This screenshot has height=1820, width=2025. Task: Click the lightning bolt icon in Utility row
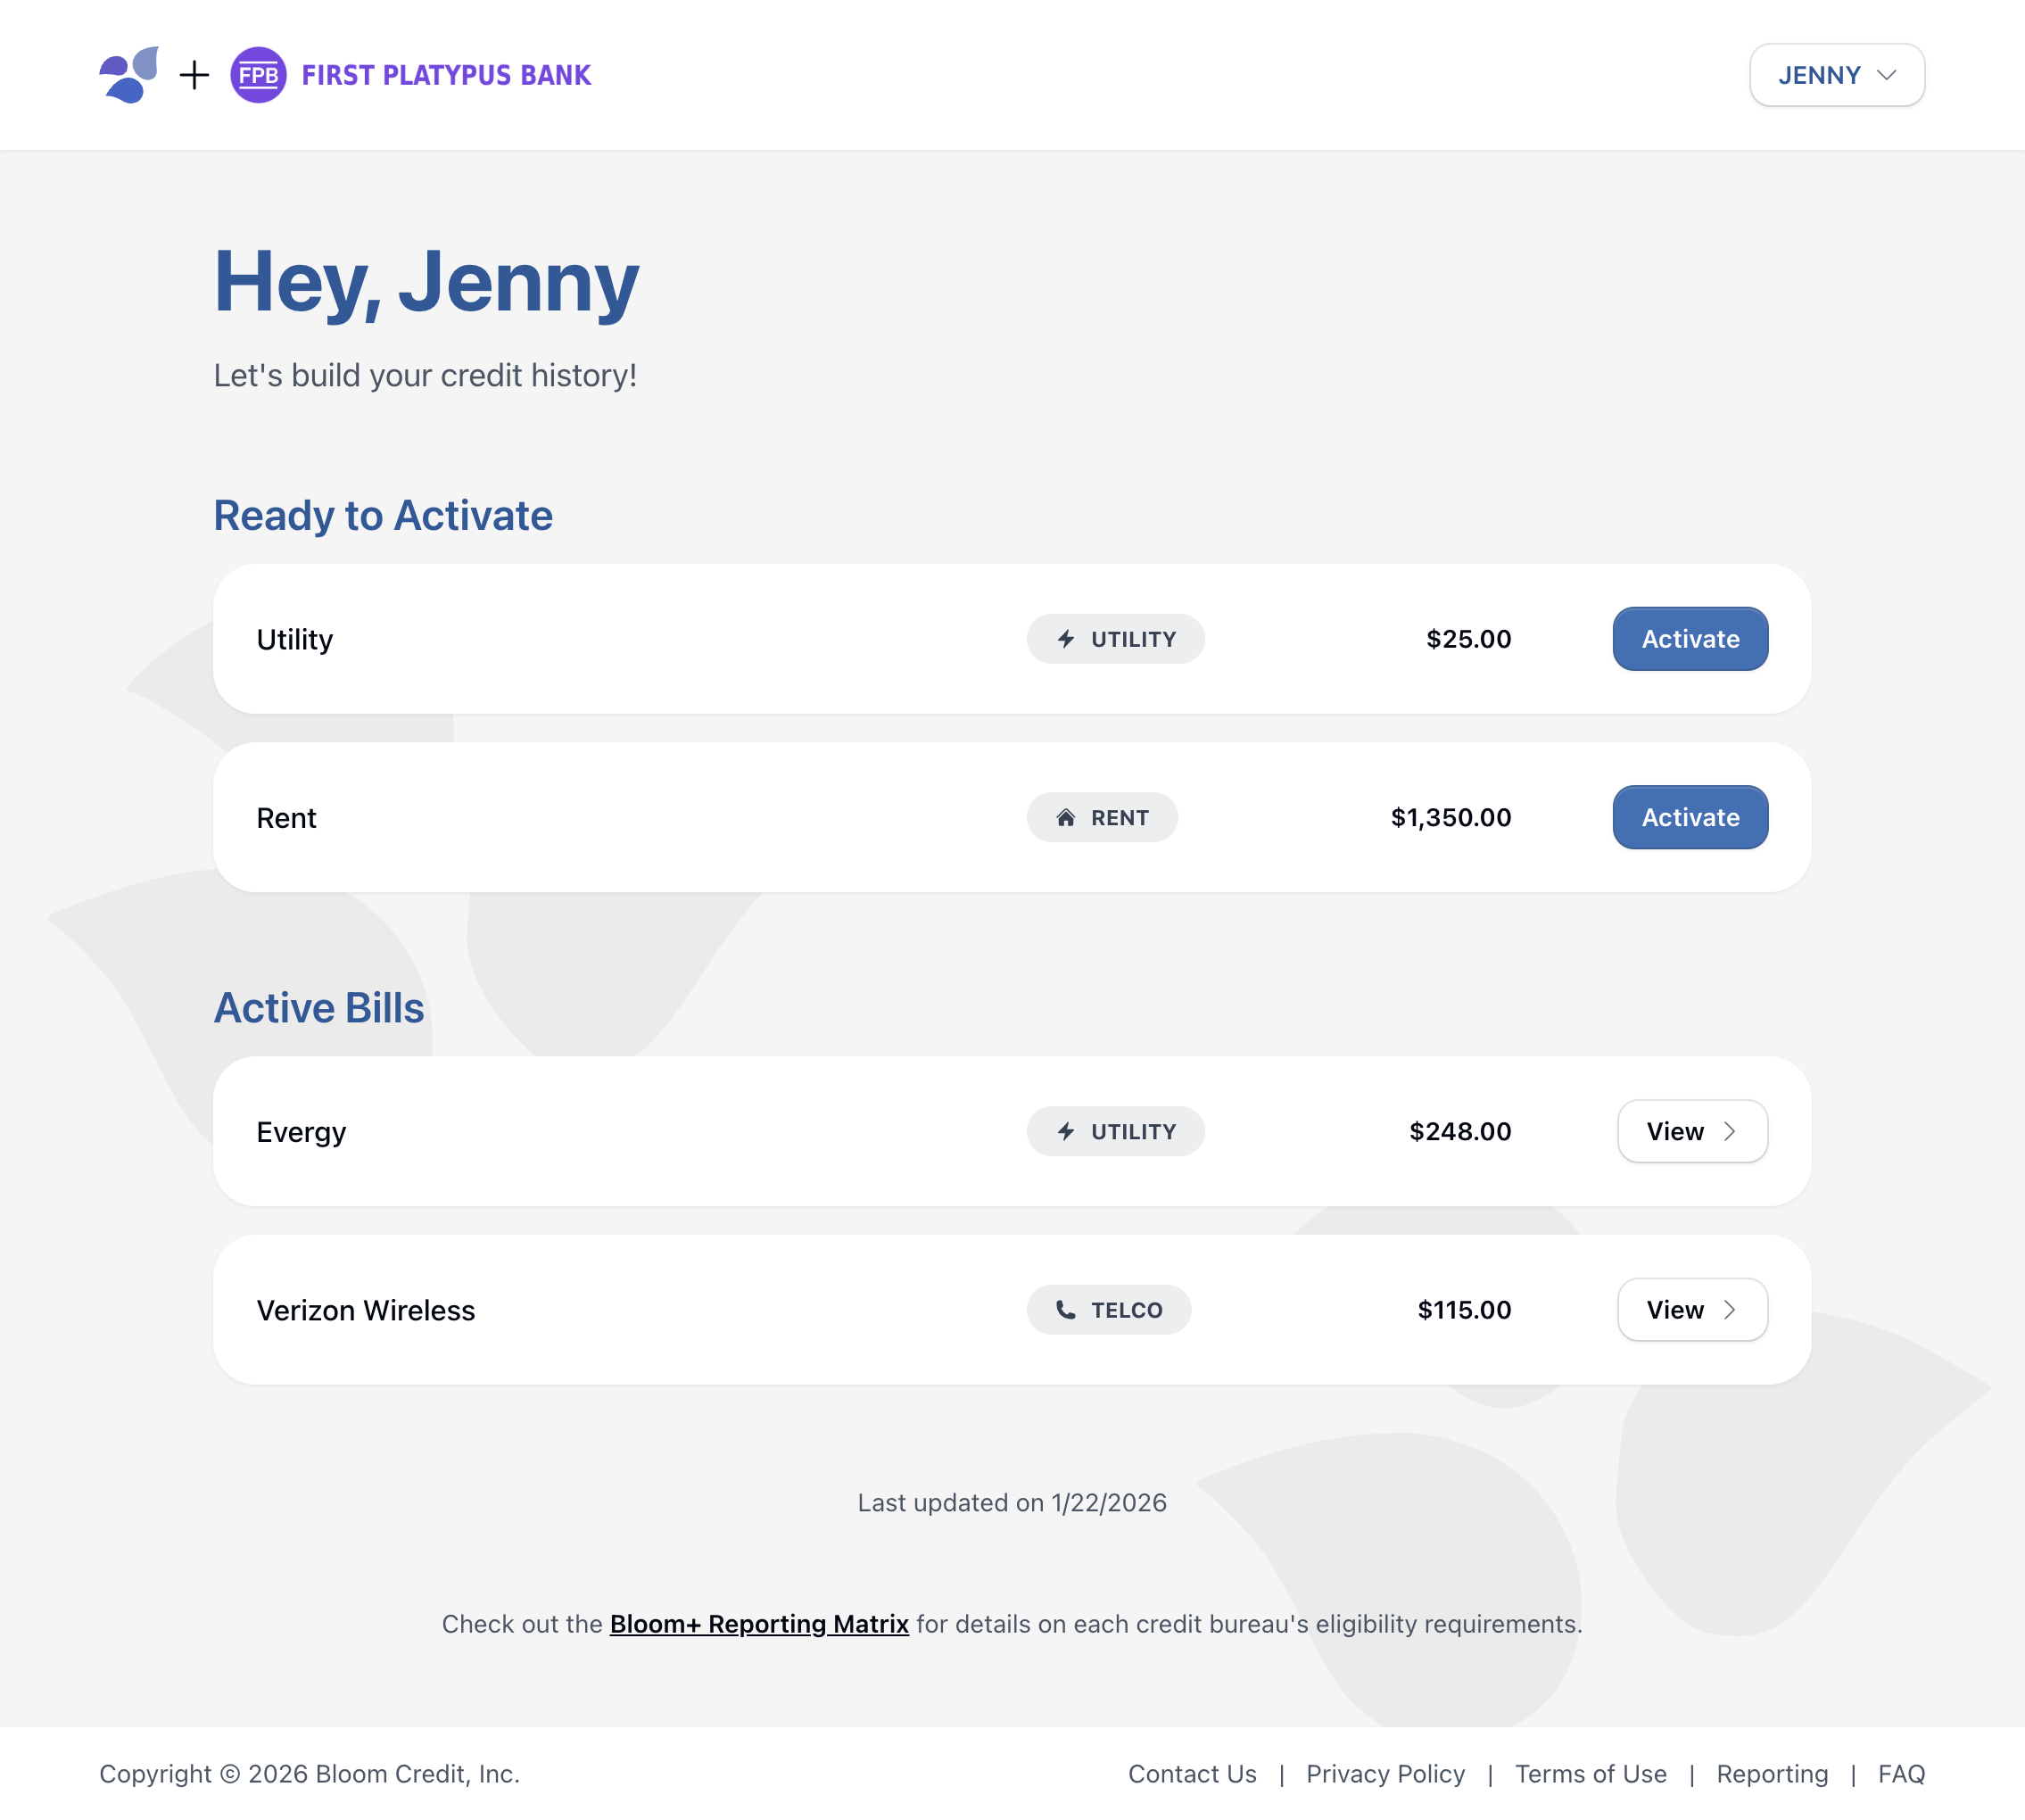pos(1066,639)
